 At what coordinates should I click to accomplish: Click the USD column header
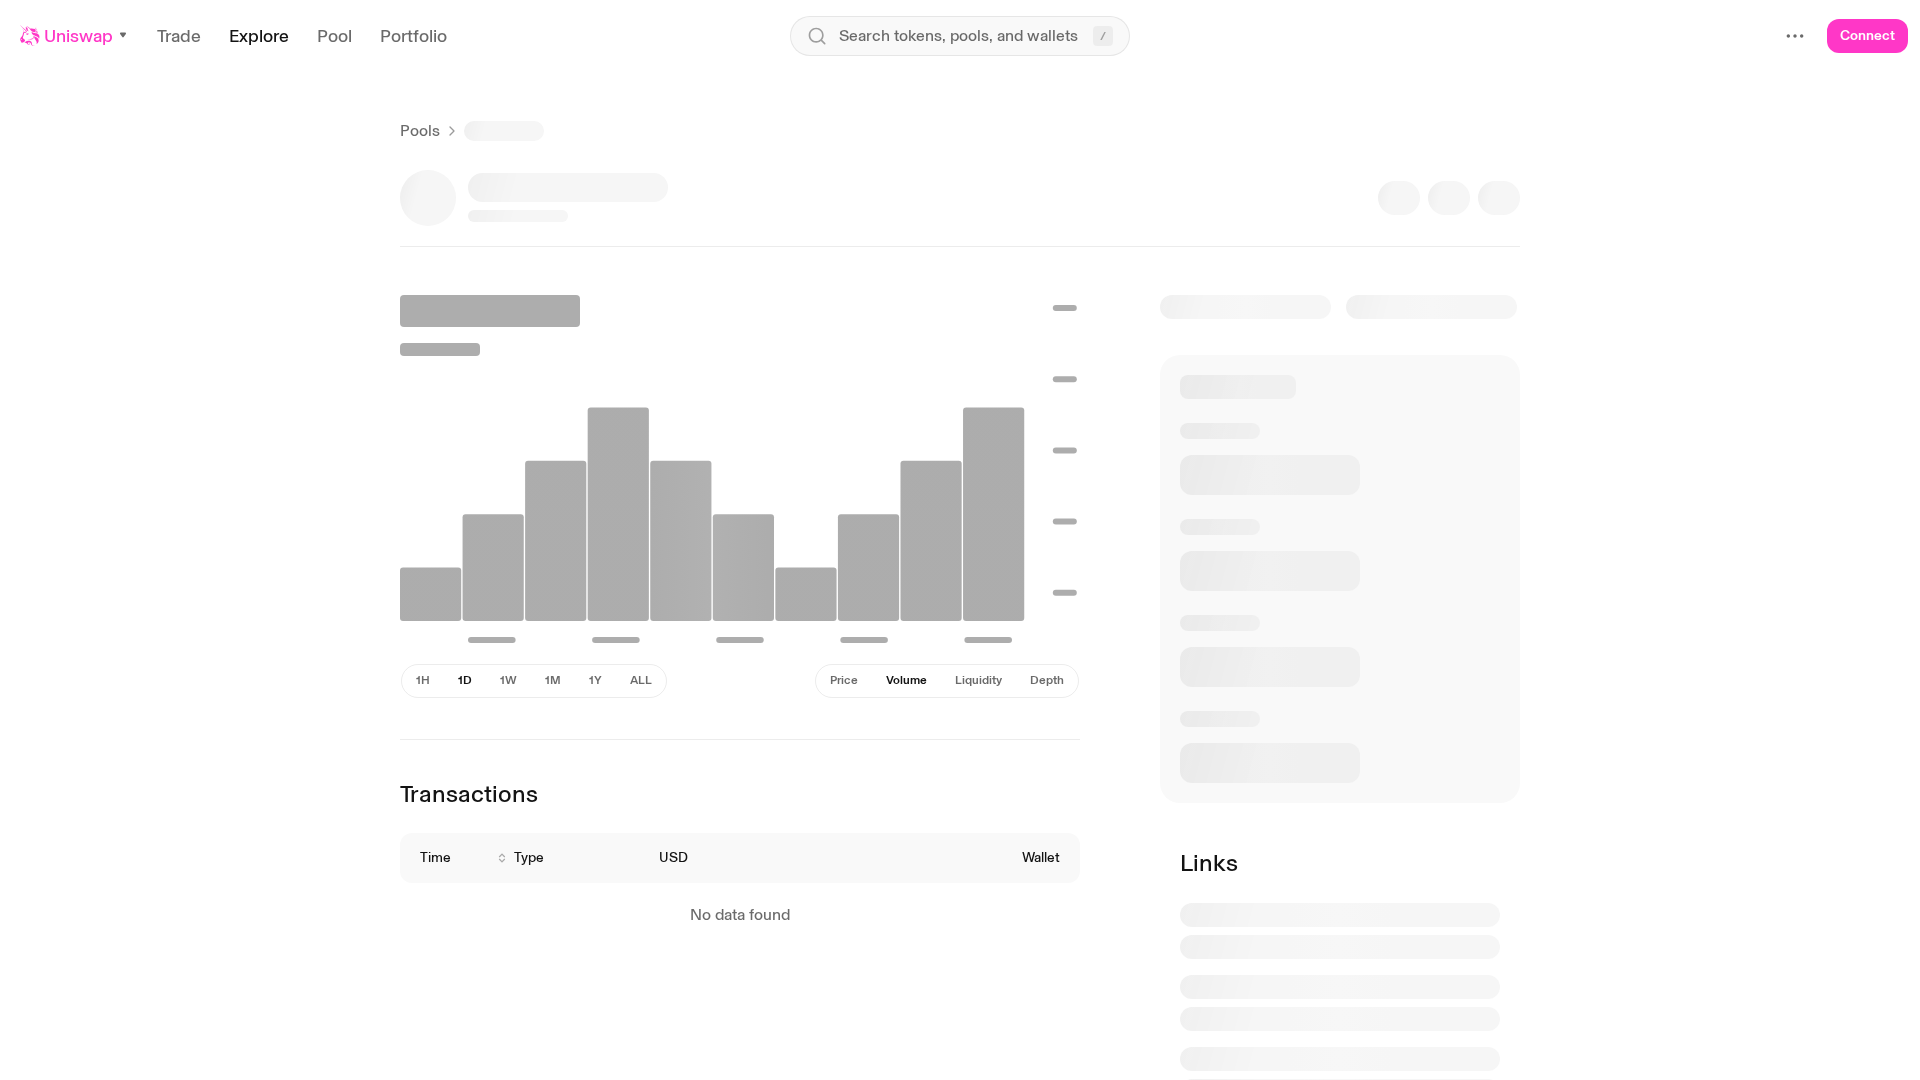(673, 858)
